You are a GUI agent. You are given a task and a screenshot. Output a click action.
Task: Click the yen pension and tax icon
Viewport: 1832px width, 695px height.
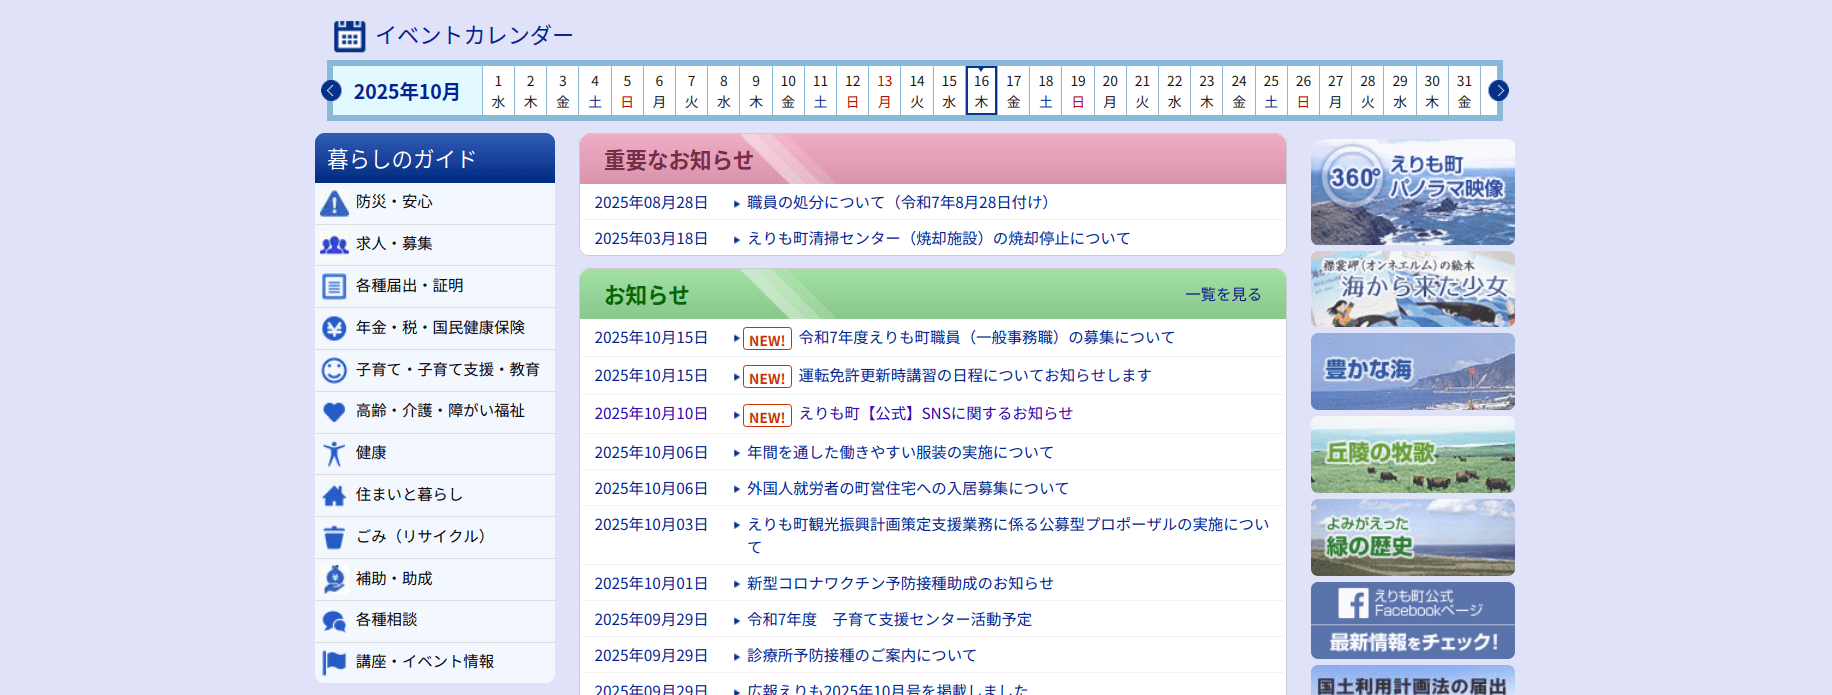click(x=334, y=328)
